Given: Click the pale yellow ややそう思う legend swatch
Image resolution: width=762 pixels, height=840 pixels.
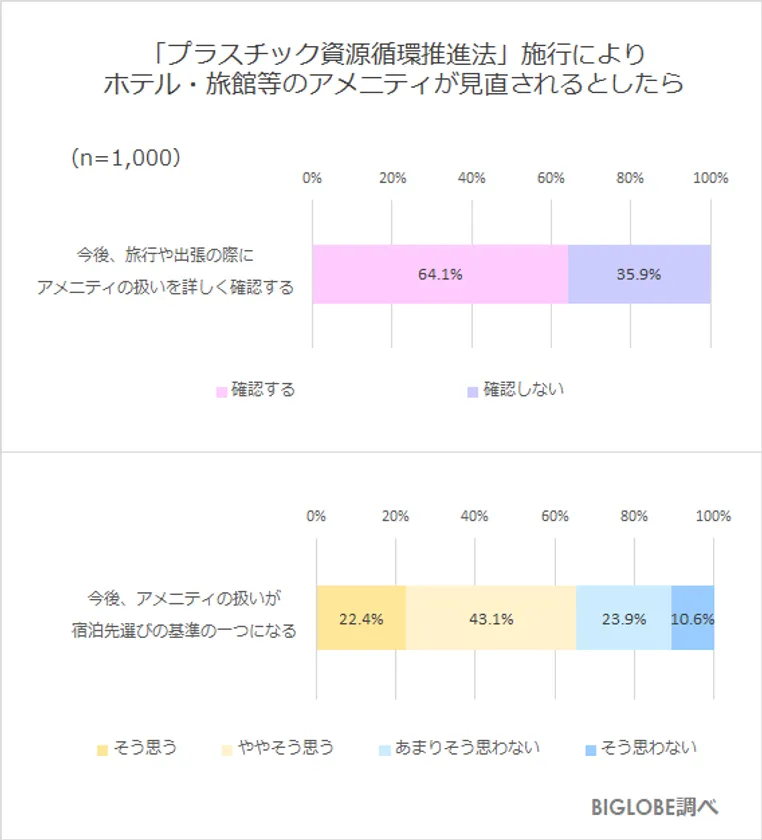Looking at the screenshot, I should click(x=229, y=748).
